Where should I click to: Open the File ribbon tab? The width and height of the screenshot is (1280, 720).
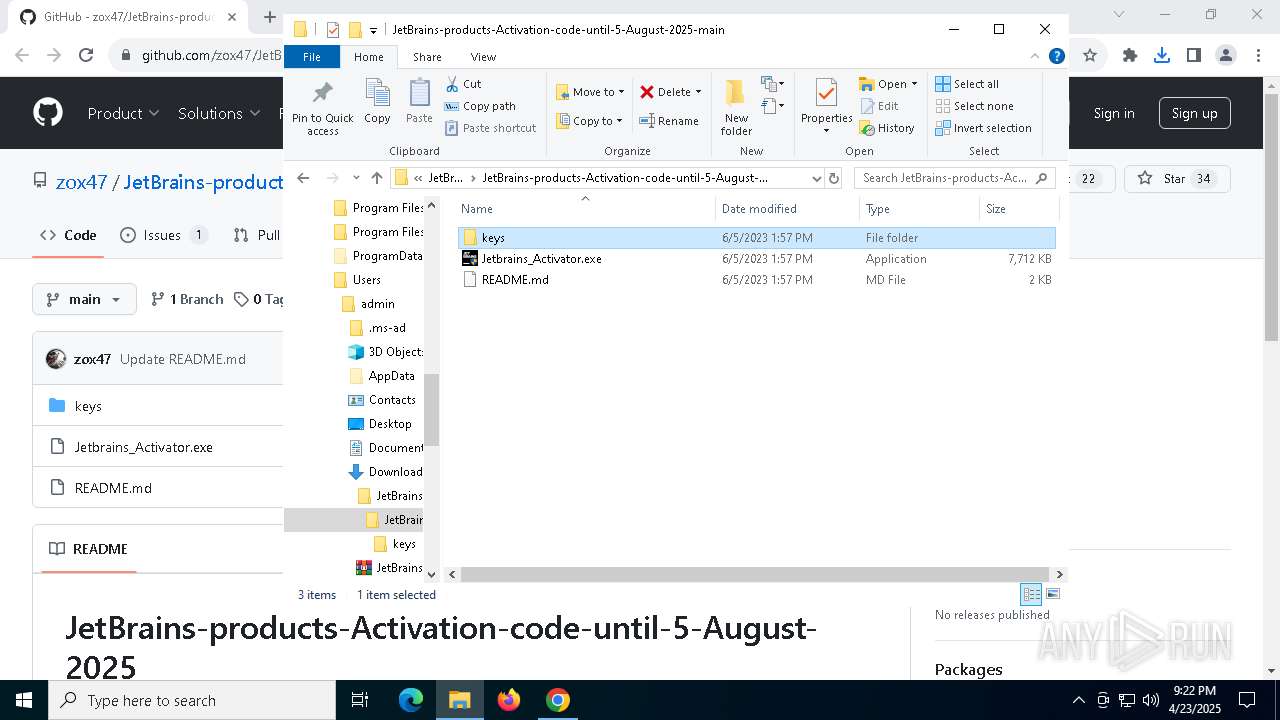[x=312, y=57]
